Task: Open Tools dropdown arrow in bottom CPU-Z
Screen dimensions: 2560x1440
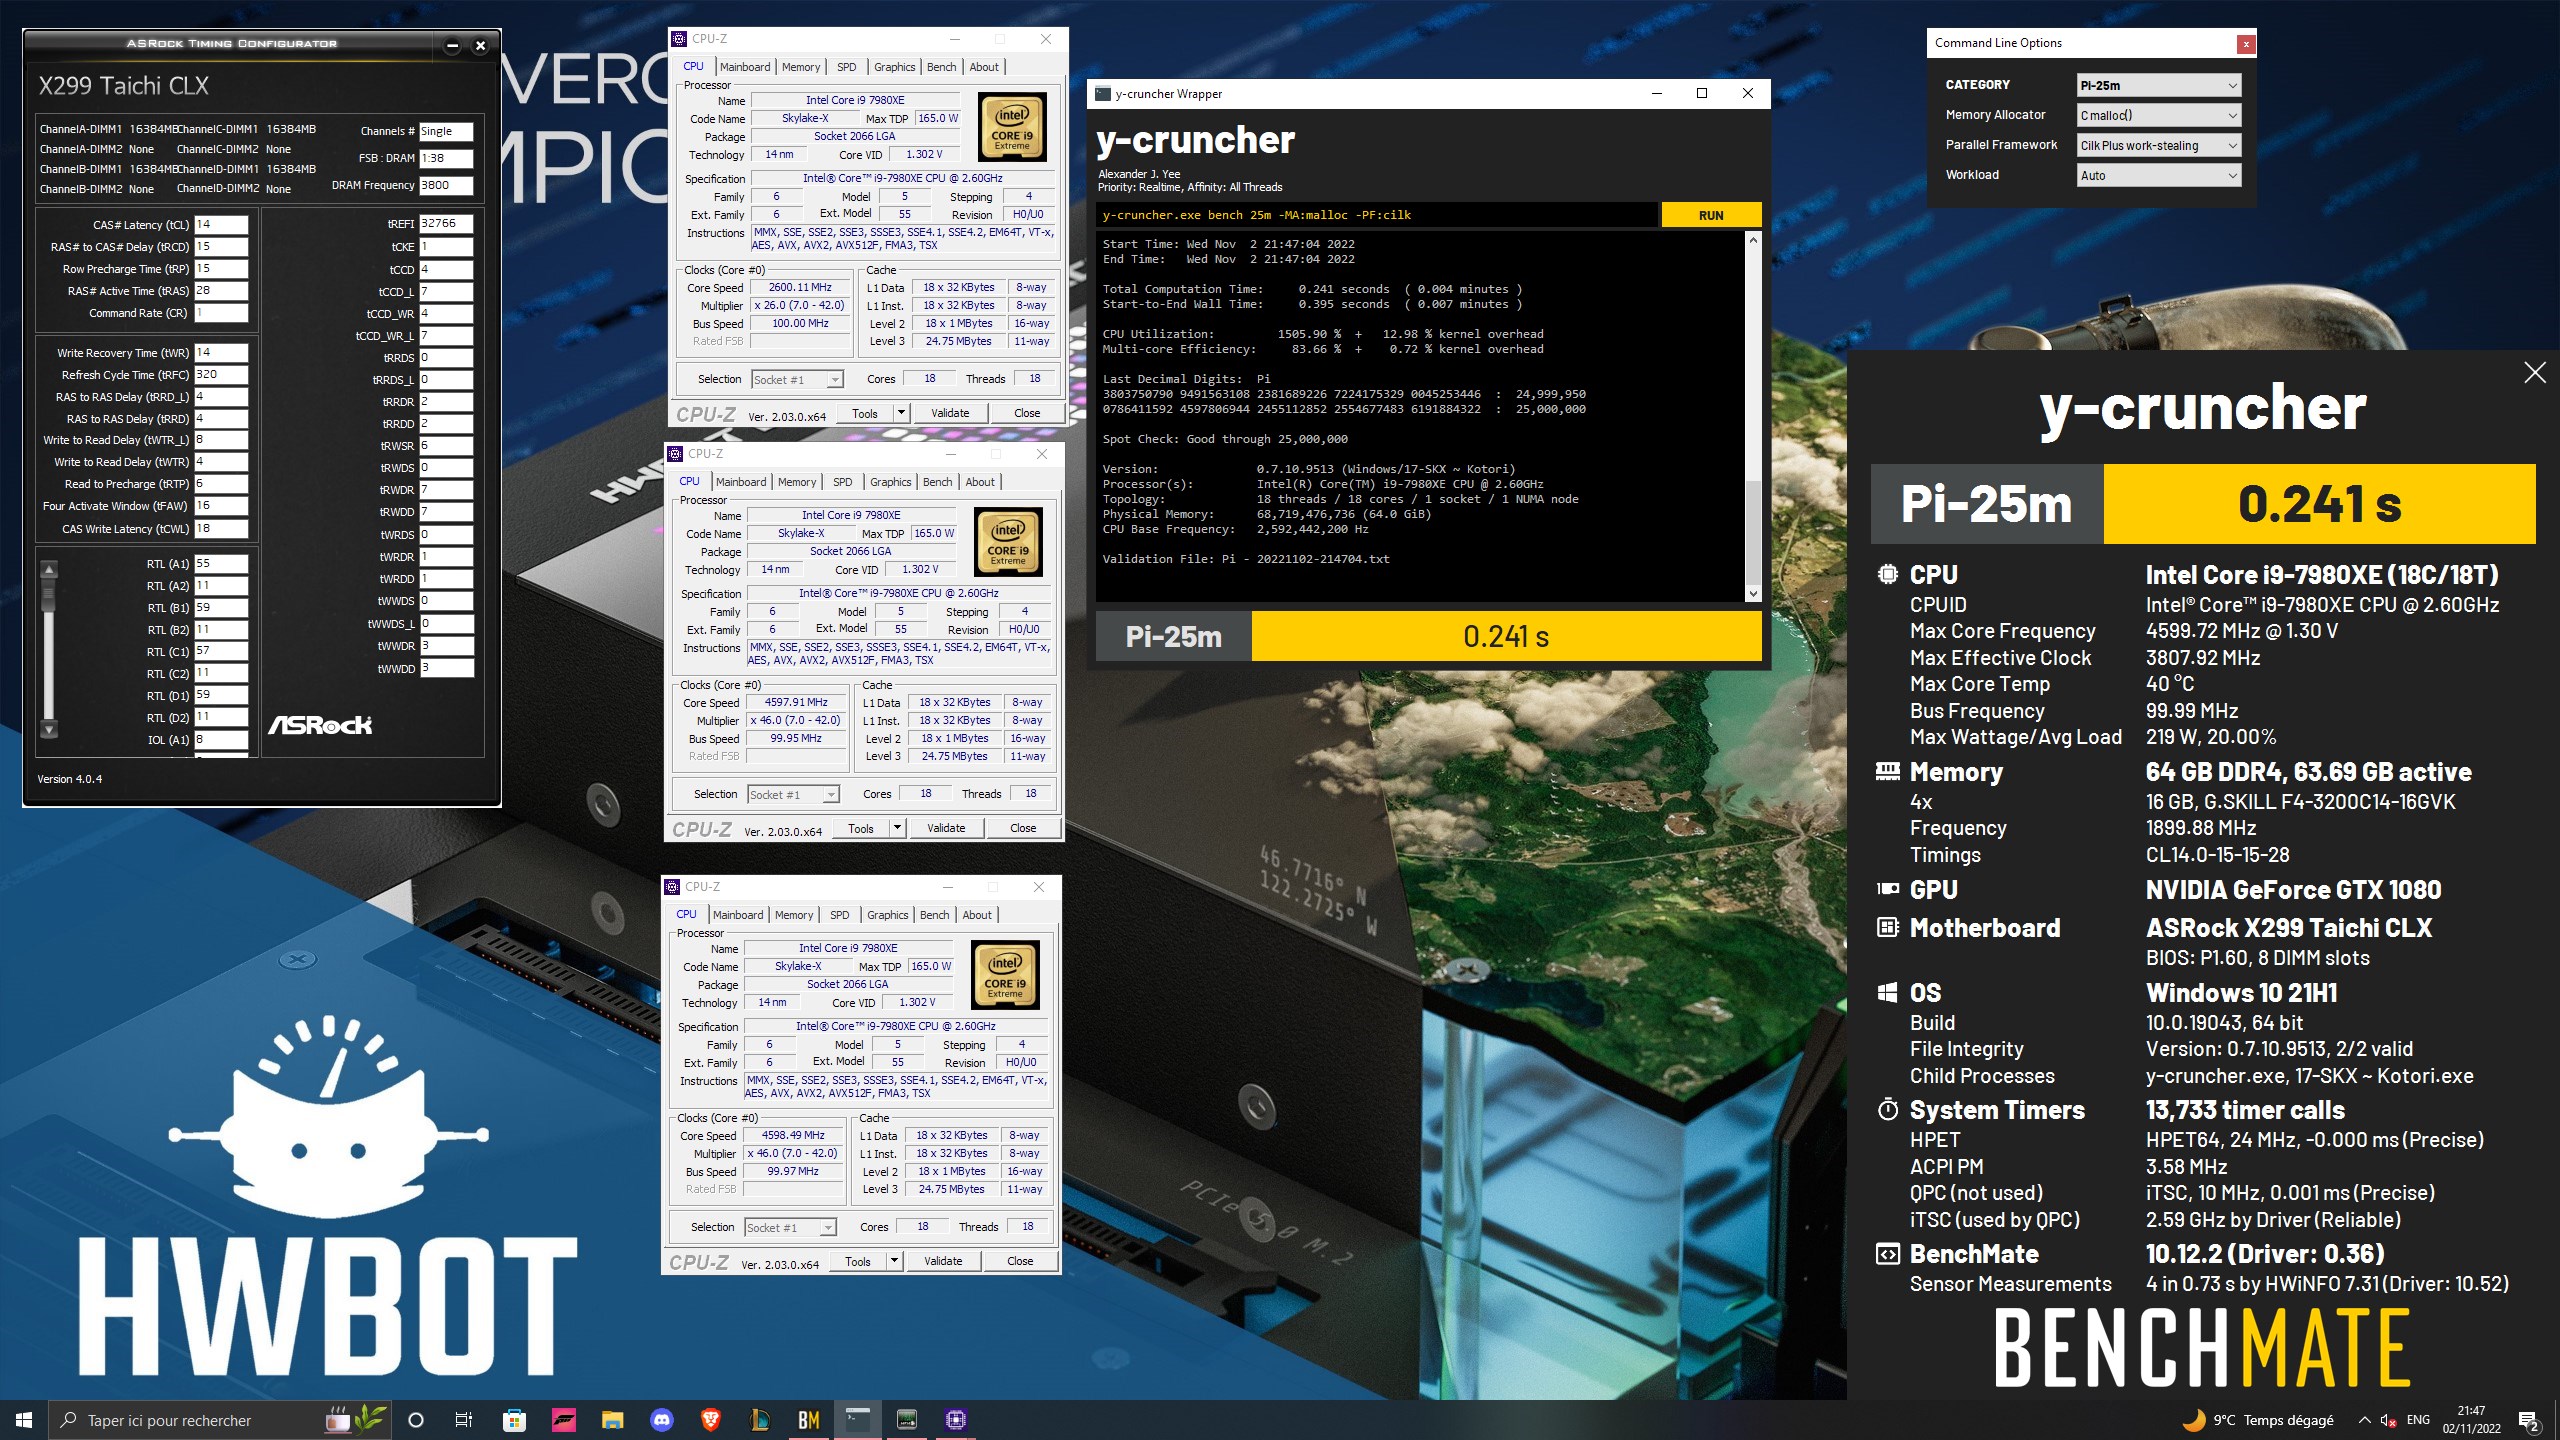Action: pyautogui.click(x=894, y=1261)
